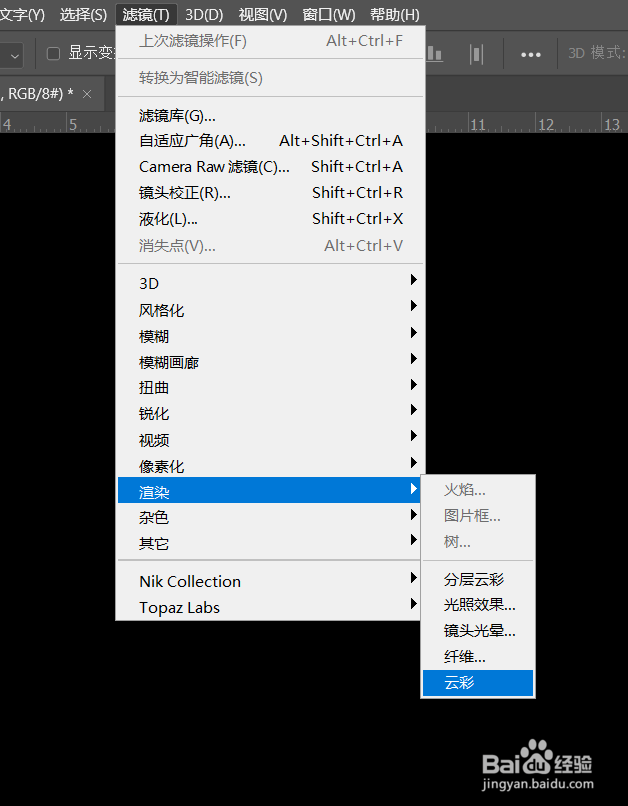Viewport: 628px width, 806px height.
Task: Expand the 3D filter submenu
Action: pyautogui.click(x=270, y=283)
